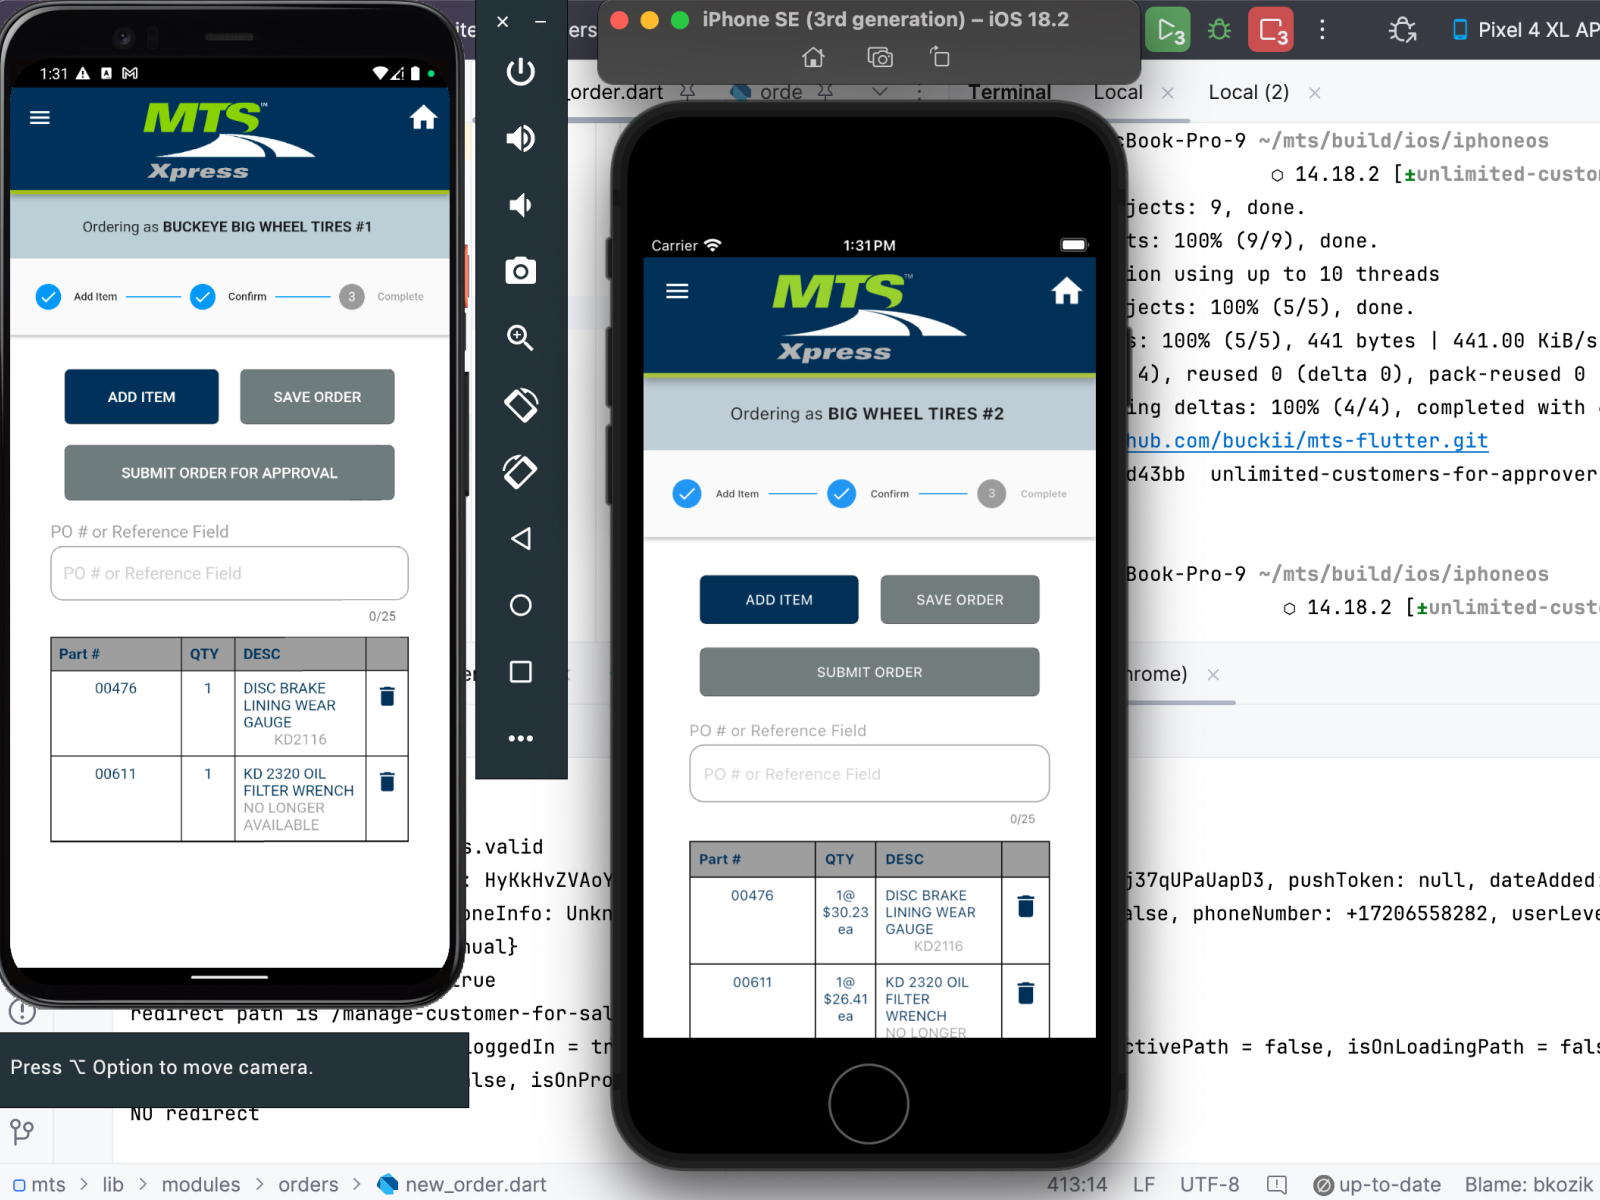Click the emulator back triangle button
The height and width of the screenshot is (1200, 1600).
tap(520, 539)
